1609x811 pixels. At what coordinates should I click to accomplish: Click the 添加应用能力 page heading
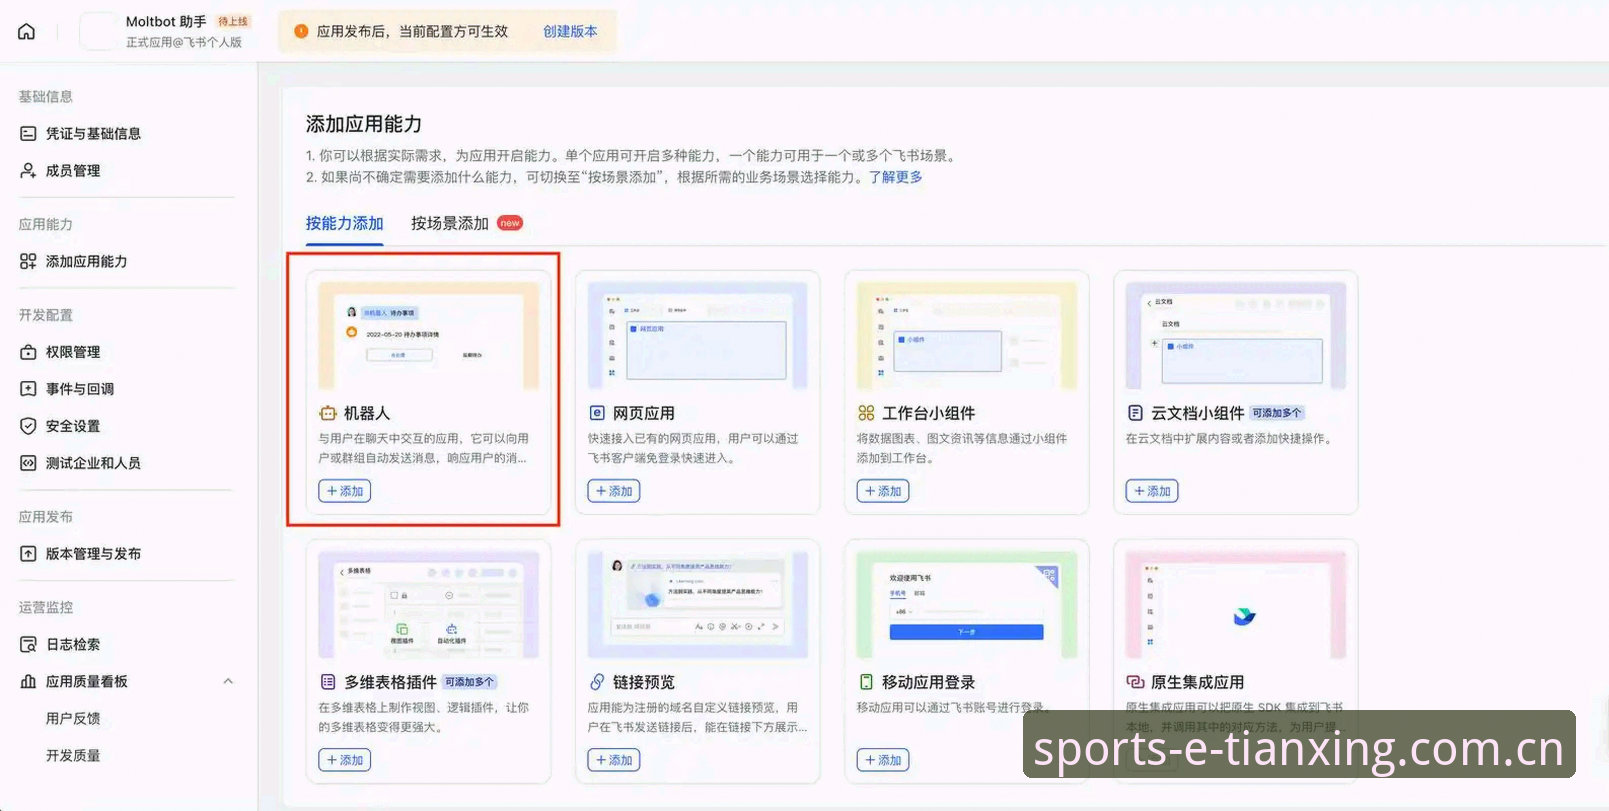click(x=364, y=124)
